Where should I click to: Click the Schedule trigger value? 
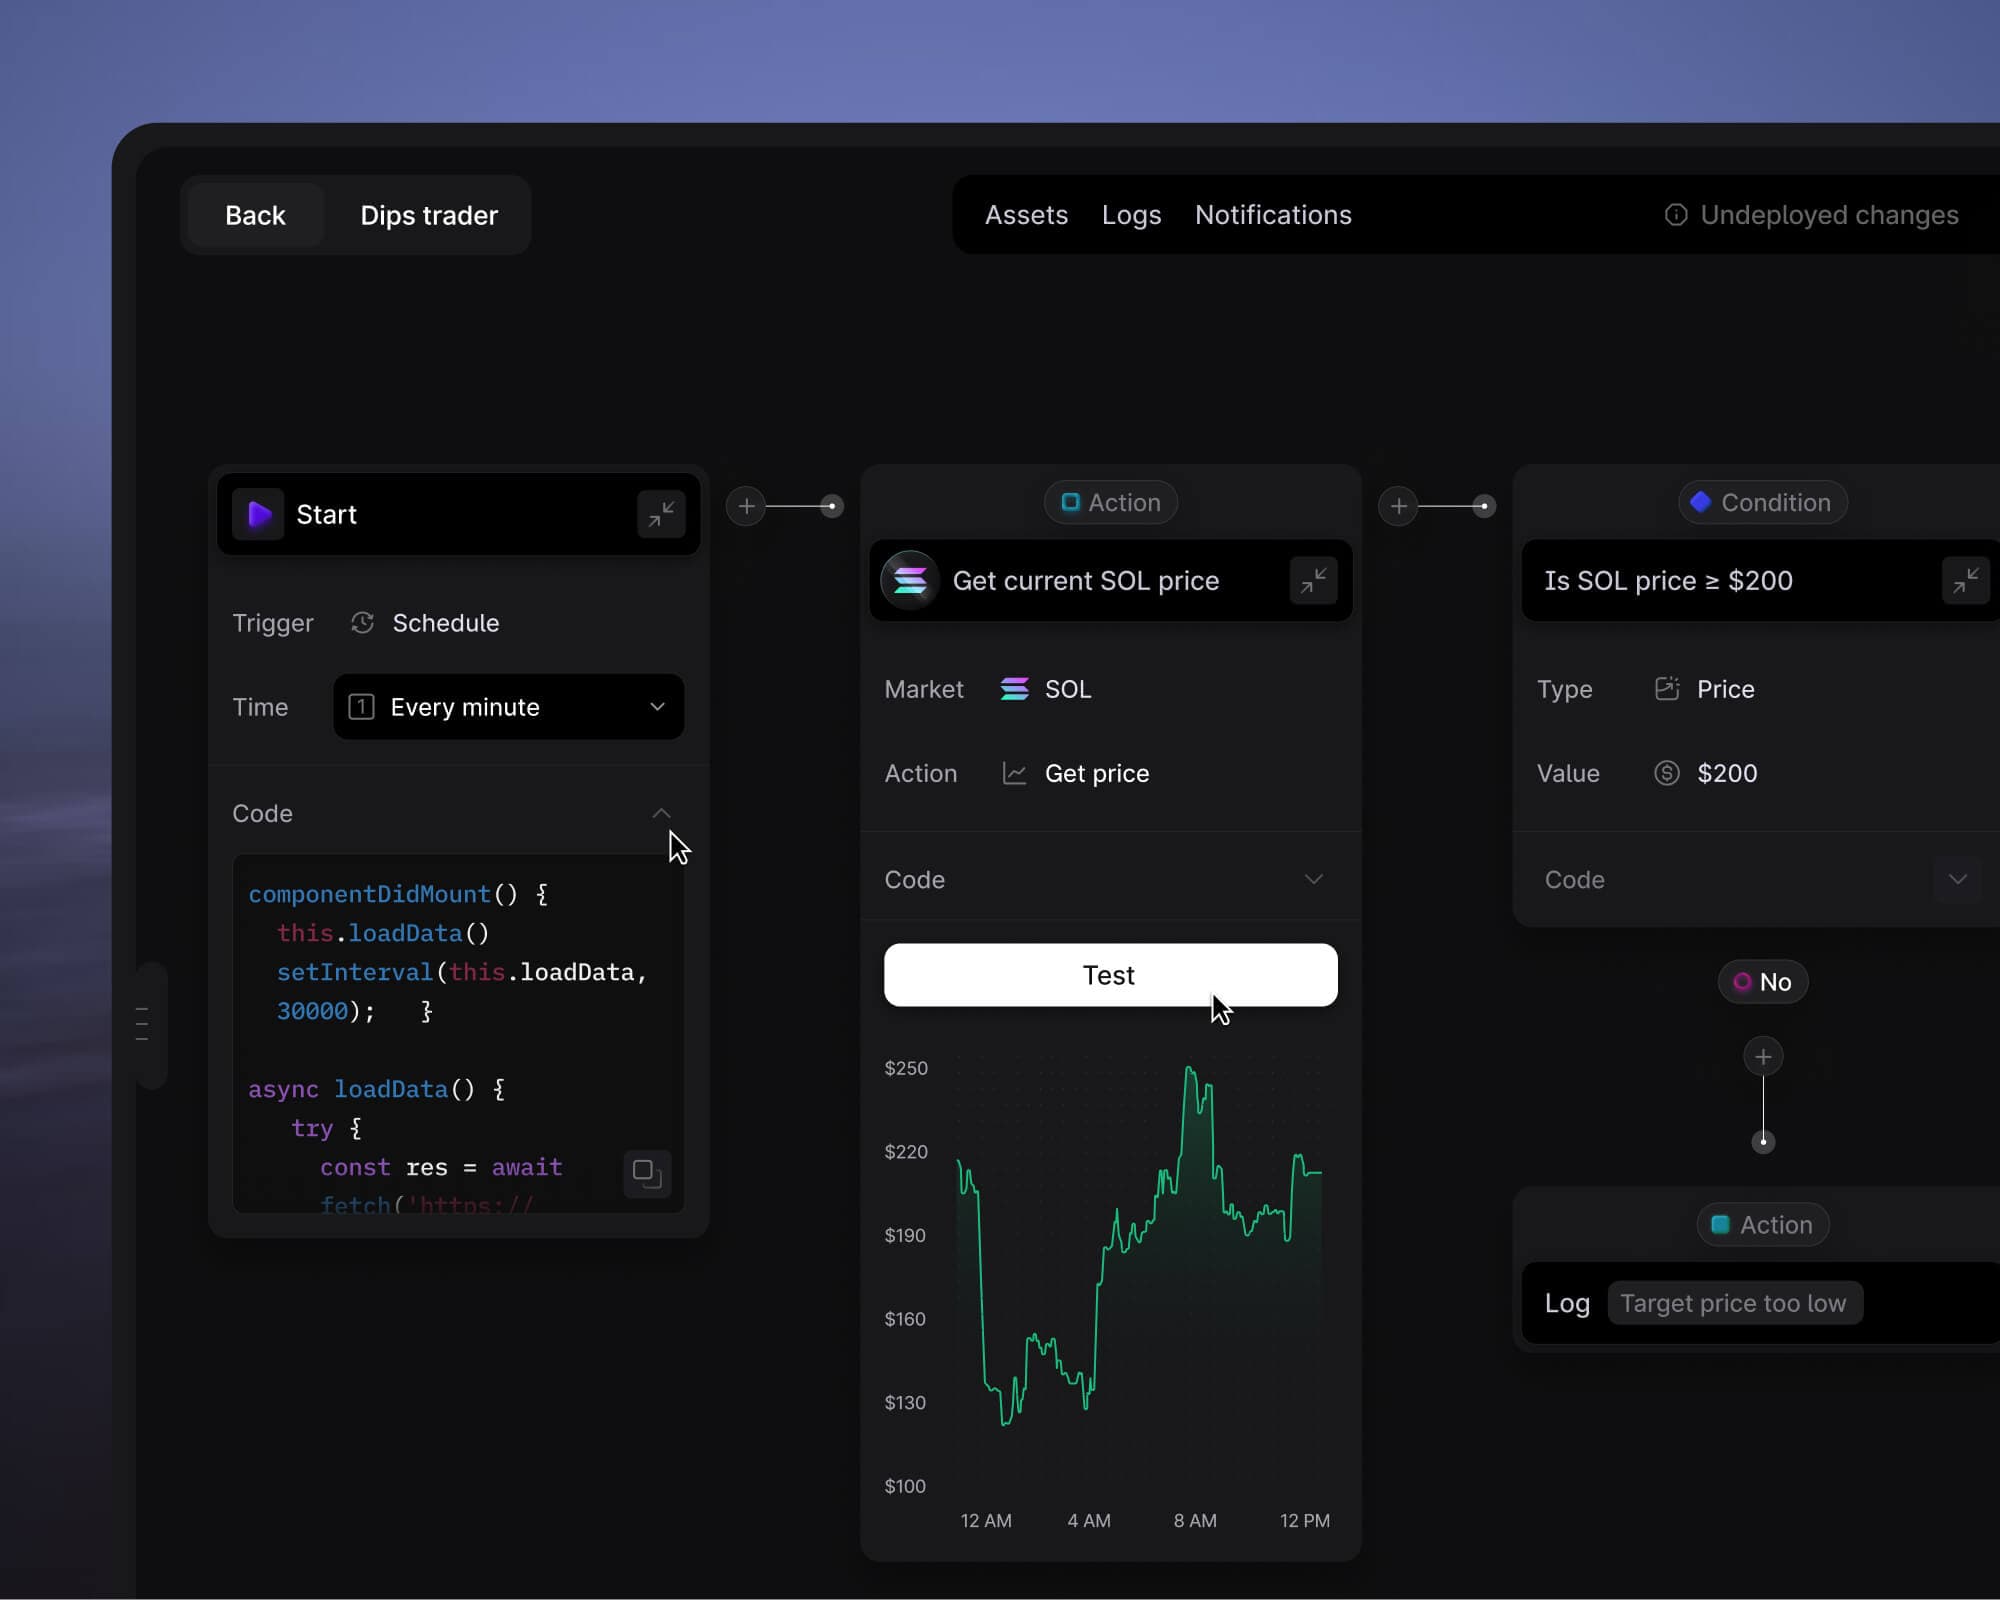coord(445,623)
